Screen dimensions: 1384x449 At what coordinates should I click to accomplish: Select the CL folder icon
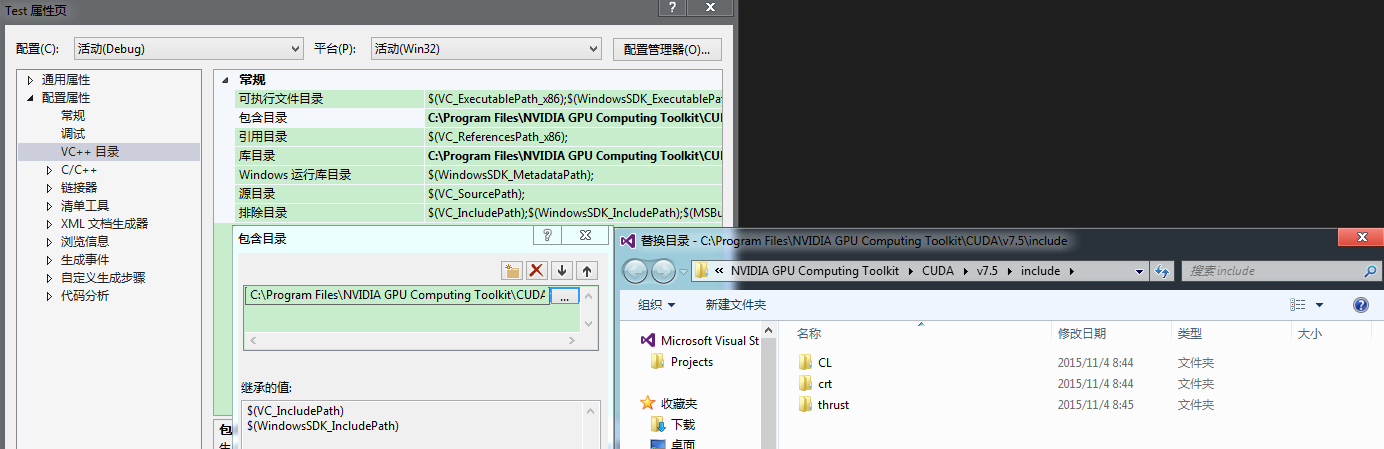coord(806,362)
